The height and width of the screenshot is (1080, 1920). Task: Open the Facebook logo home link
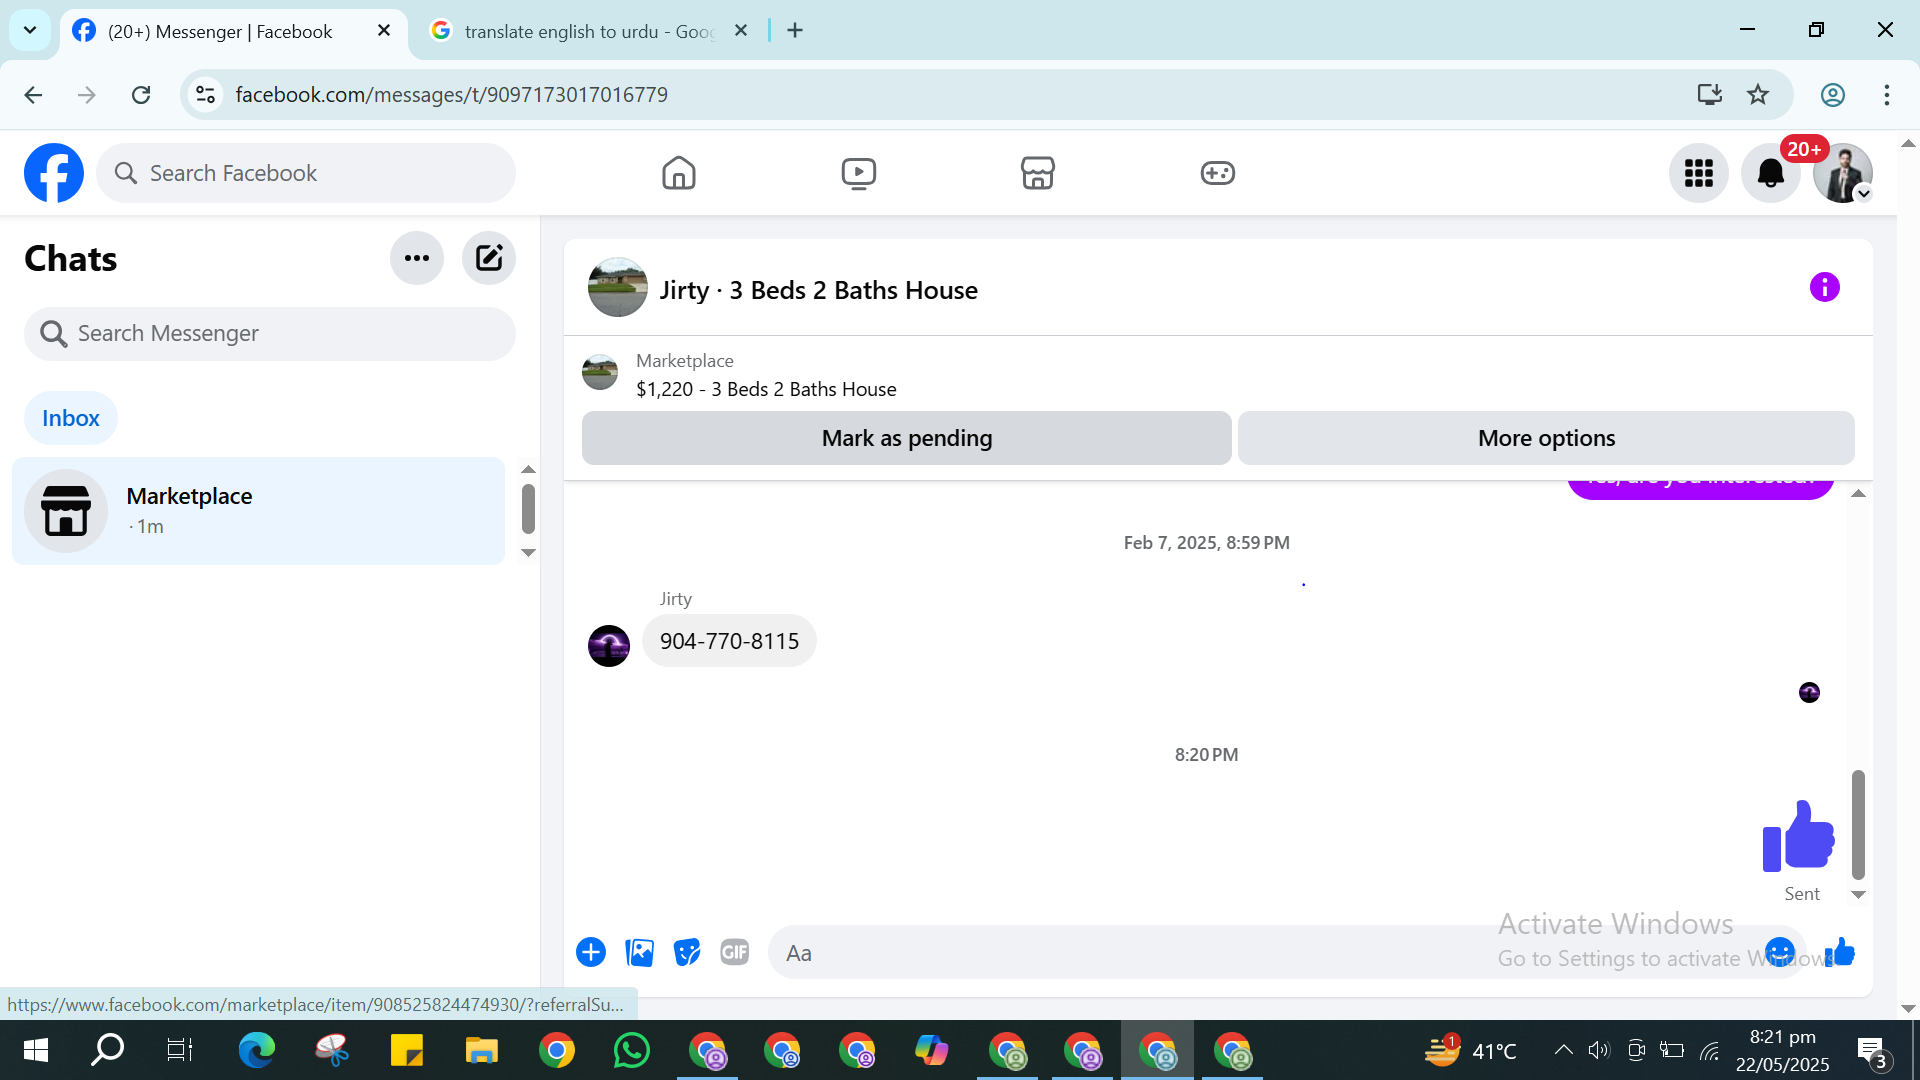click(54, 173)
